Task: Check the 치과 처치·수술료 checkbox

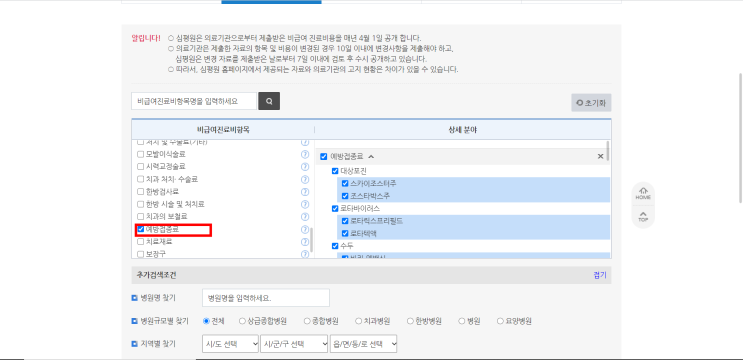Action: click(140, 180)
